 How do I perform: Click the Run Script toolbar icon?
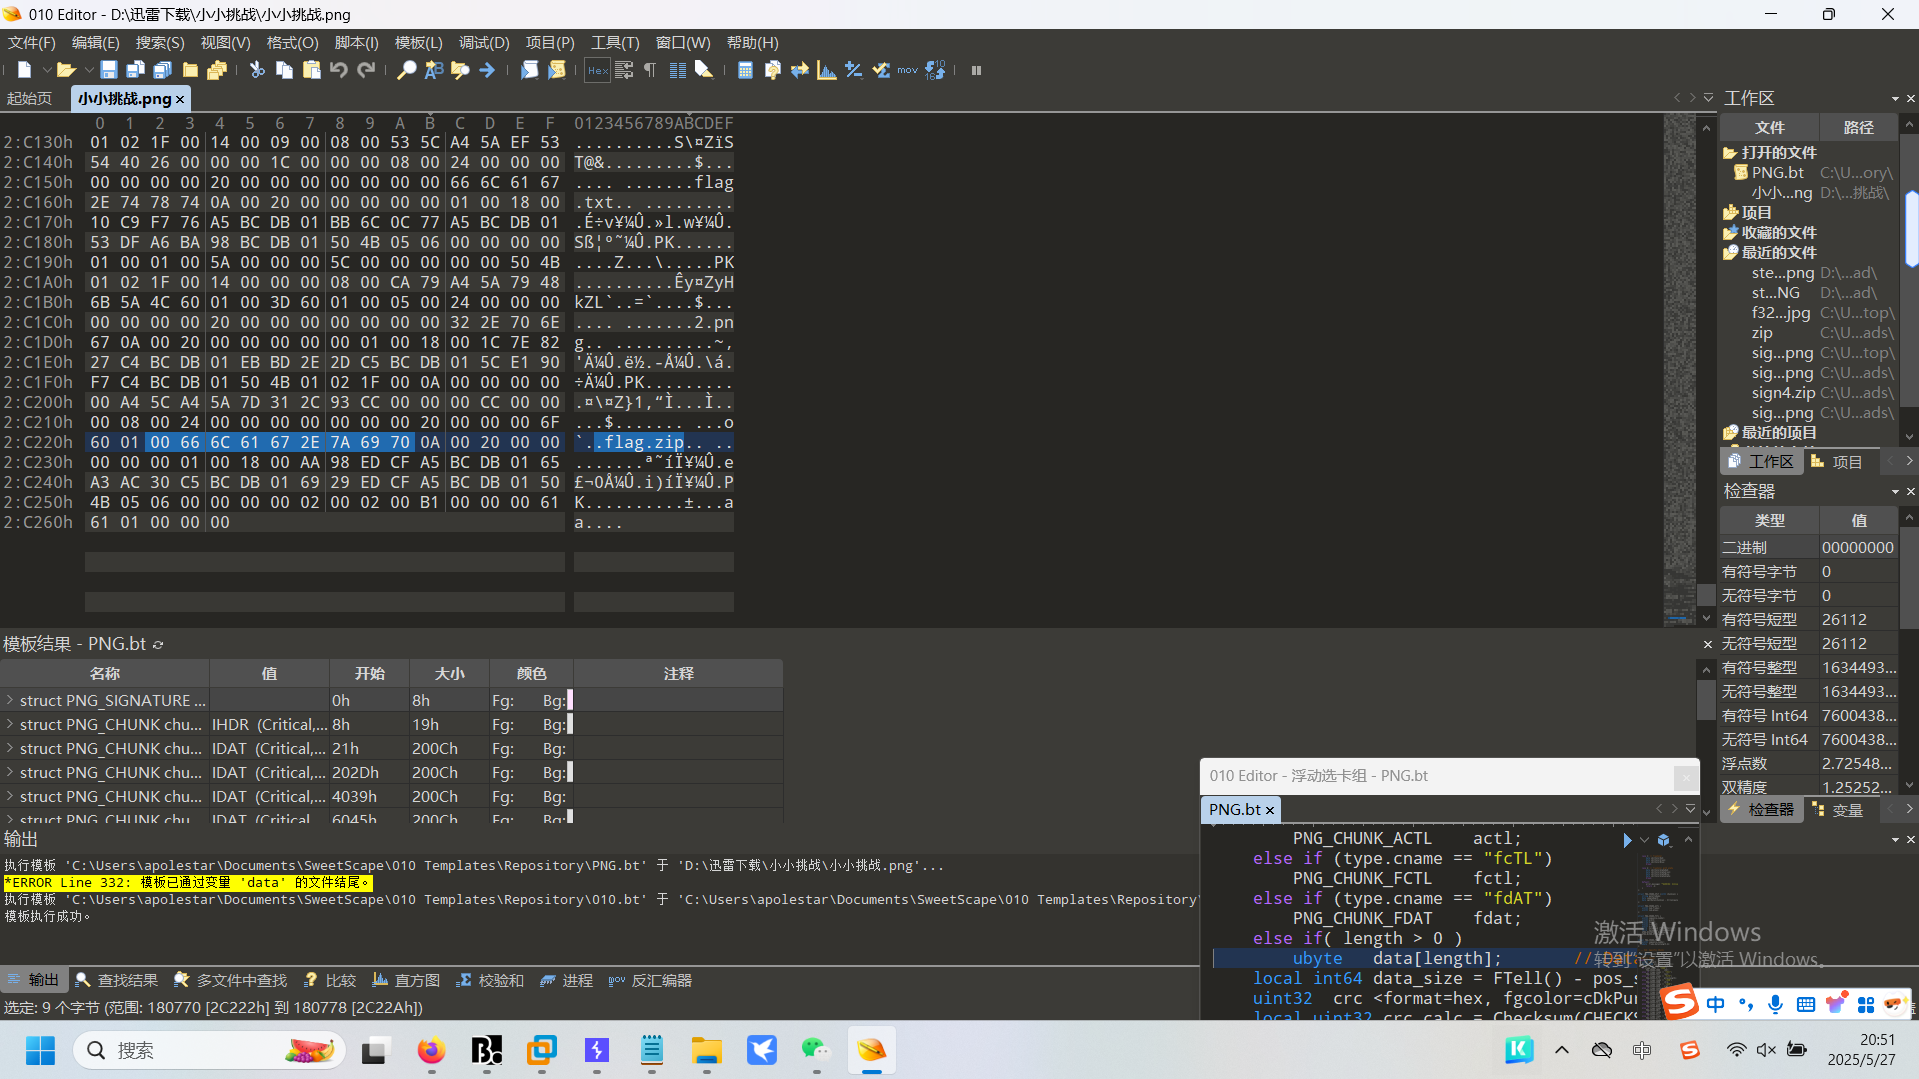pos(529,70)
